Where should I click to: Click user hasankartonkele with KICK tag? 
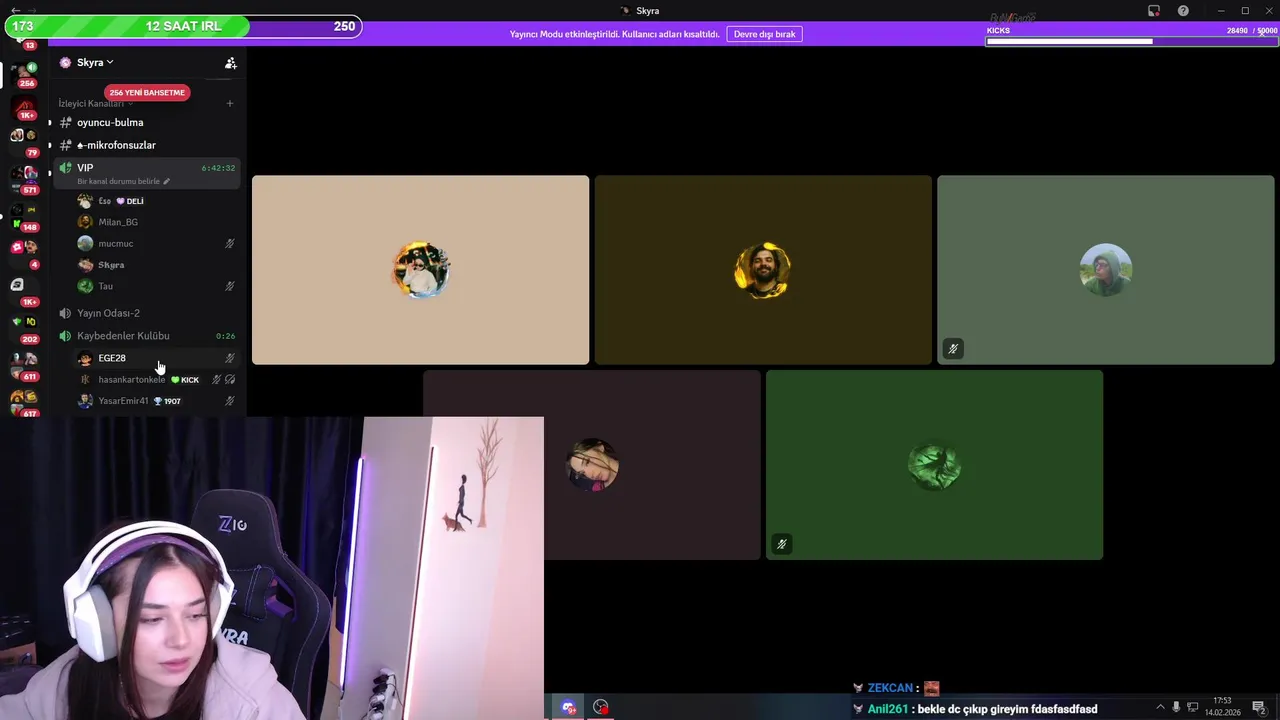click(x=156, y=380)
